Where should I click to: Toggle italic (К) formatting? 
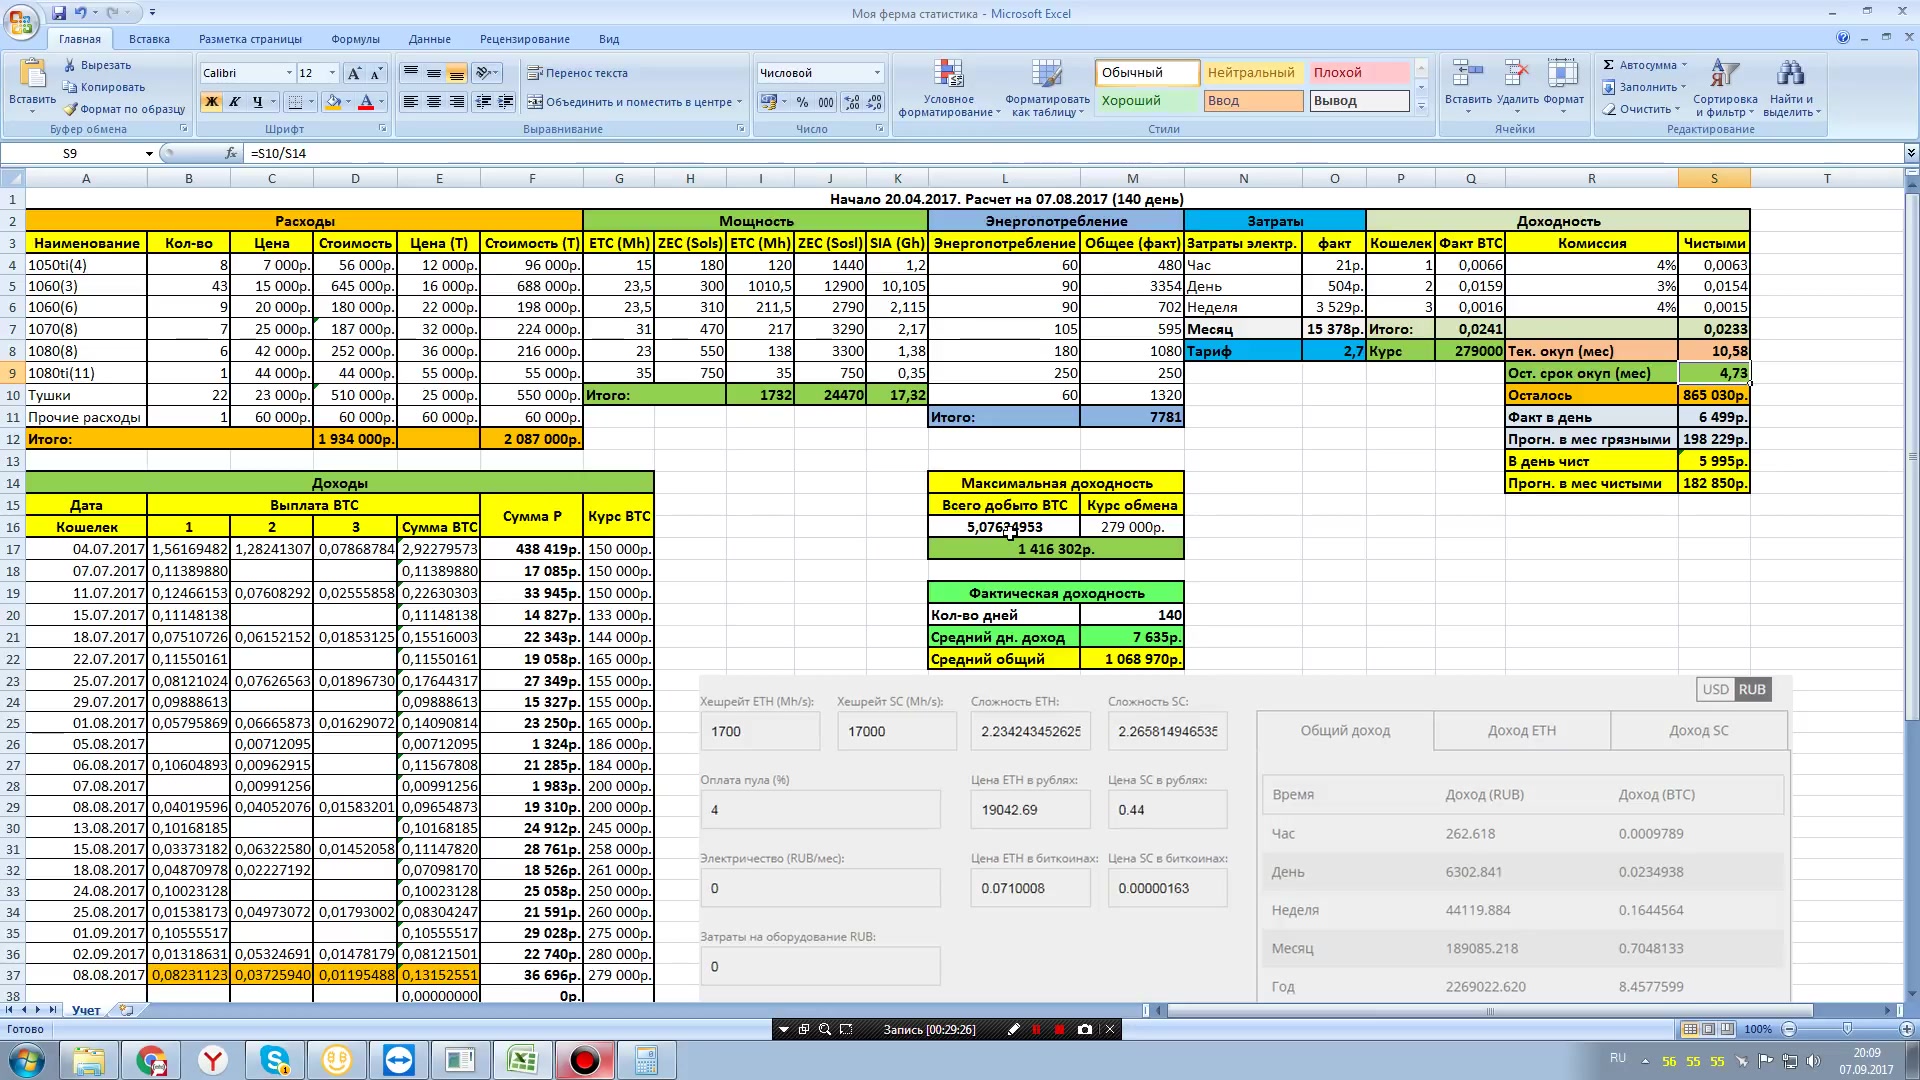234,102
